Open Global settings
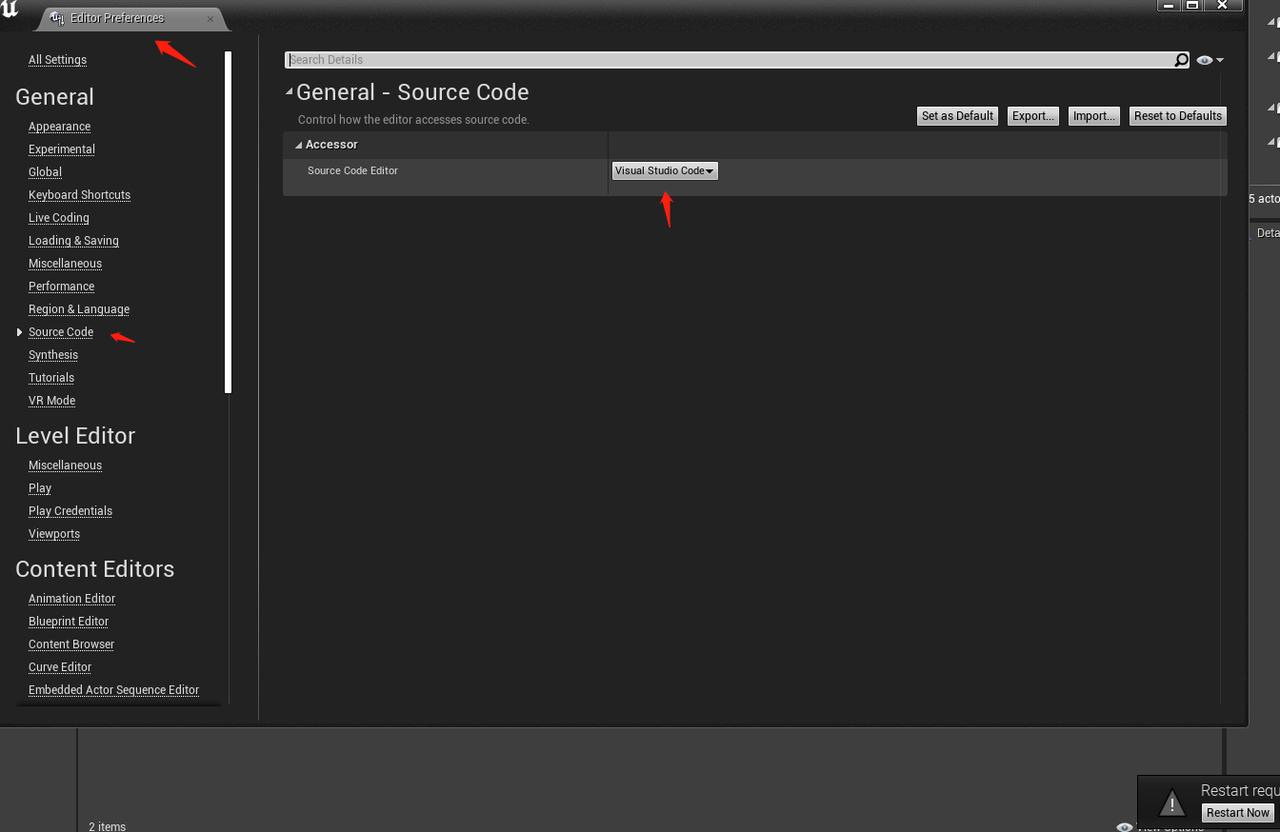1280x832 pixels. click(x=45, y=172)
